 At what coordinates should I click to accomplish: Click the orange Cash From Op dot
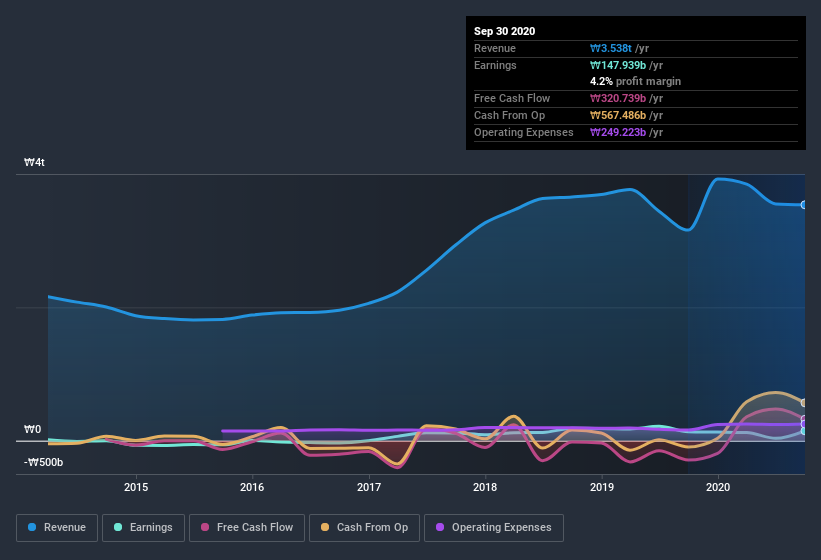click(x=325, y=527)
